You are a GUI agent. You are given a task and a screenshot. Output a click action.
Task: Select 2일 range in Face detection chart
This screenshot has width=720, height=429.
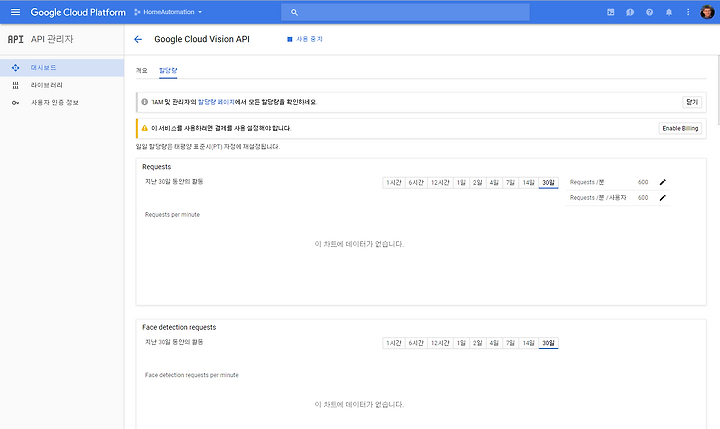[x=478, y=343]
